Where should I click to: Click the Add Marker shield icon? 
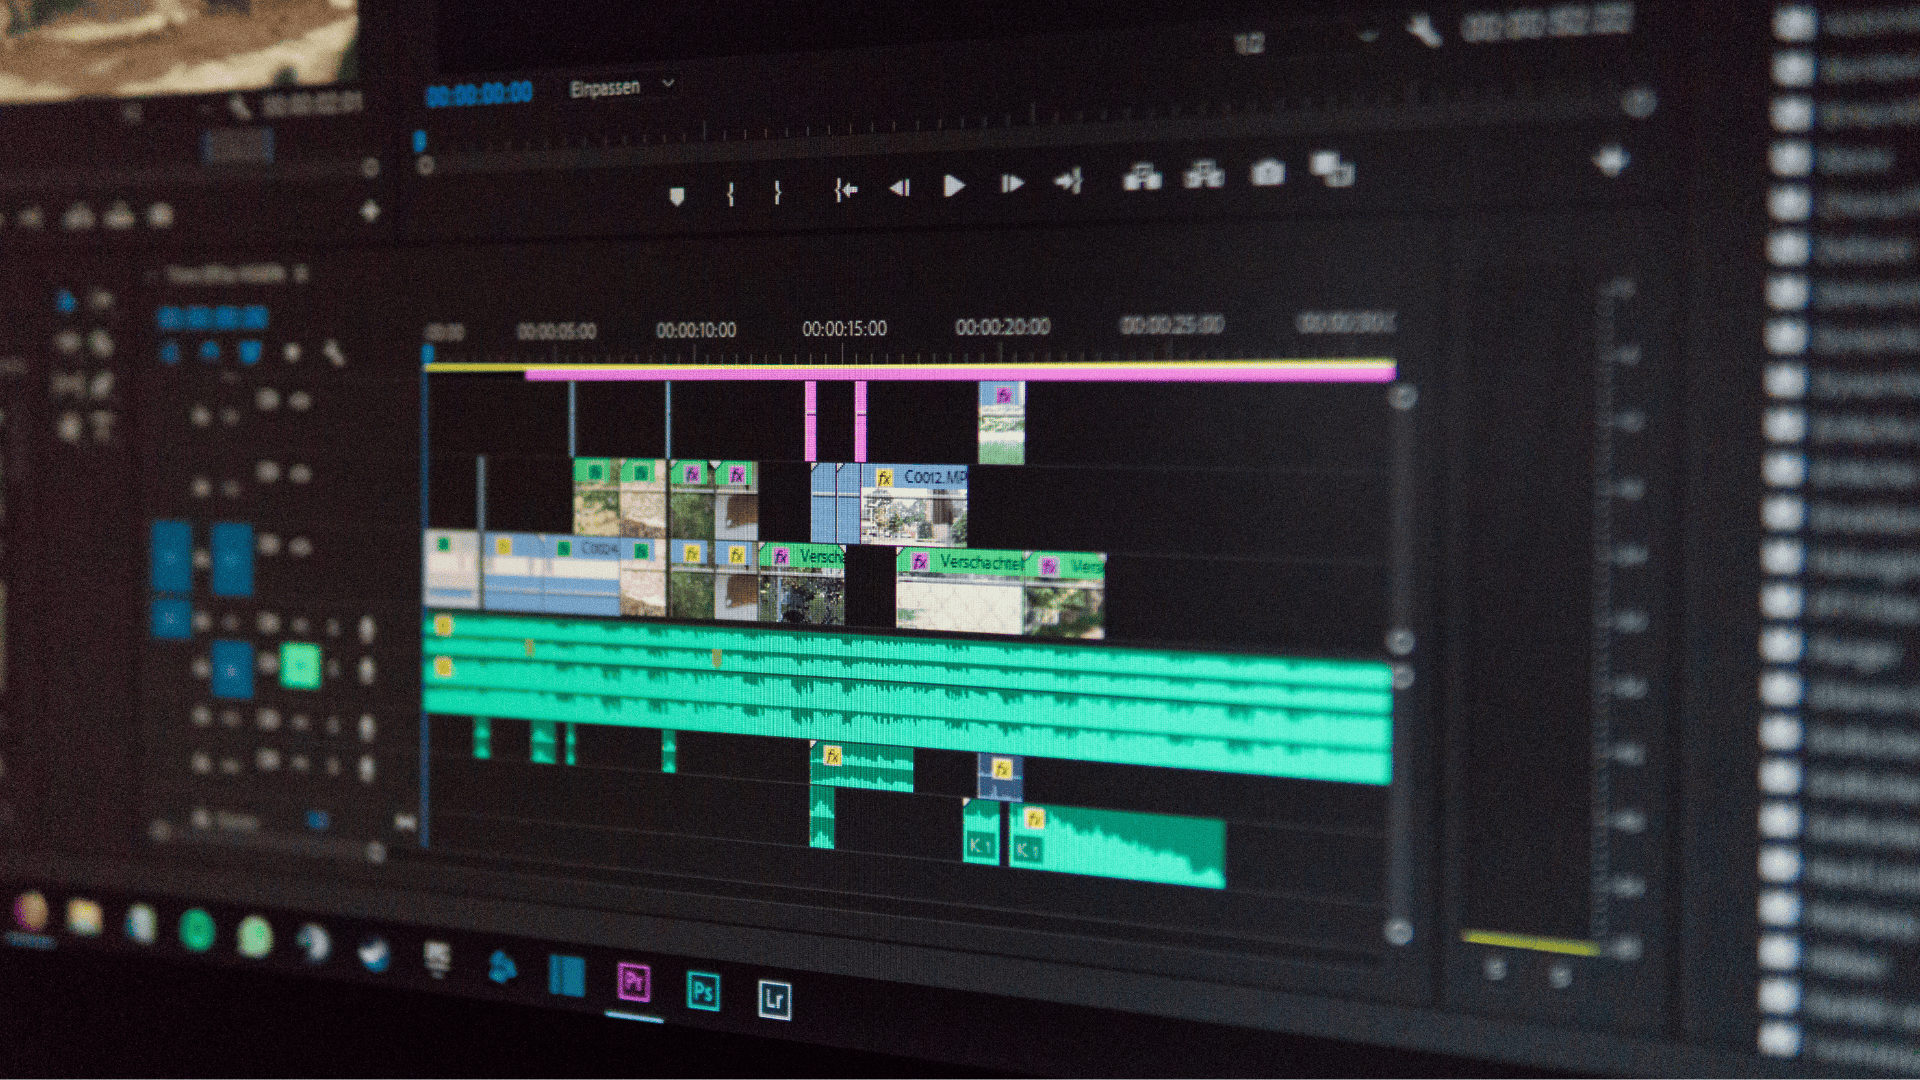pyautogui.click(x=677, y=196)
